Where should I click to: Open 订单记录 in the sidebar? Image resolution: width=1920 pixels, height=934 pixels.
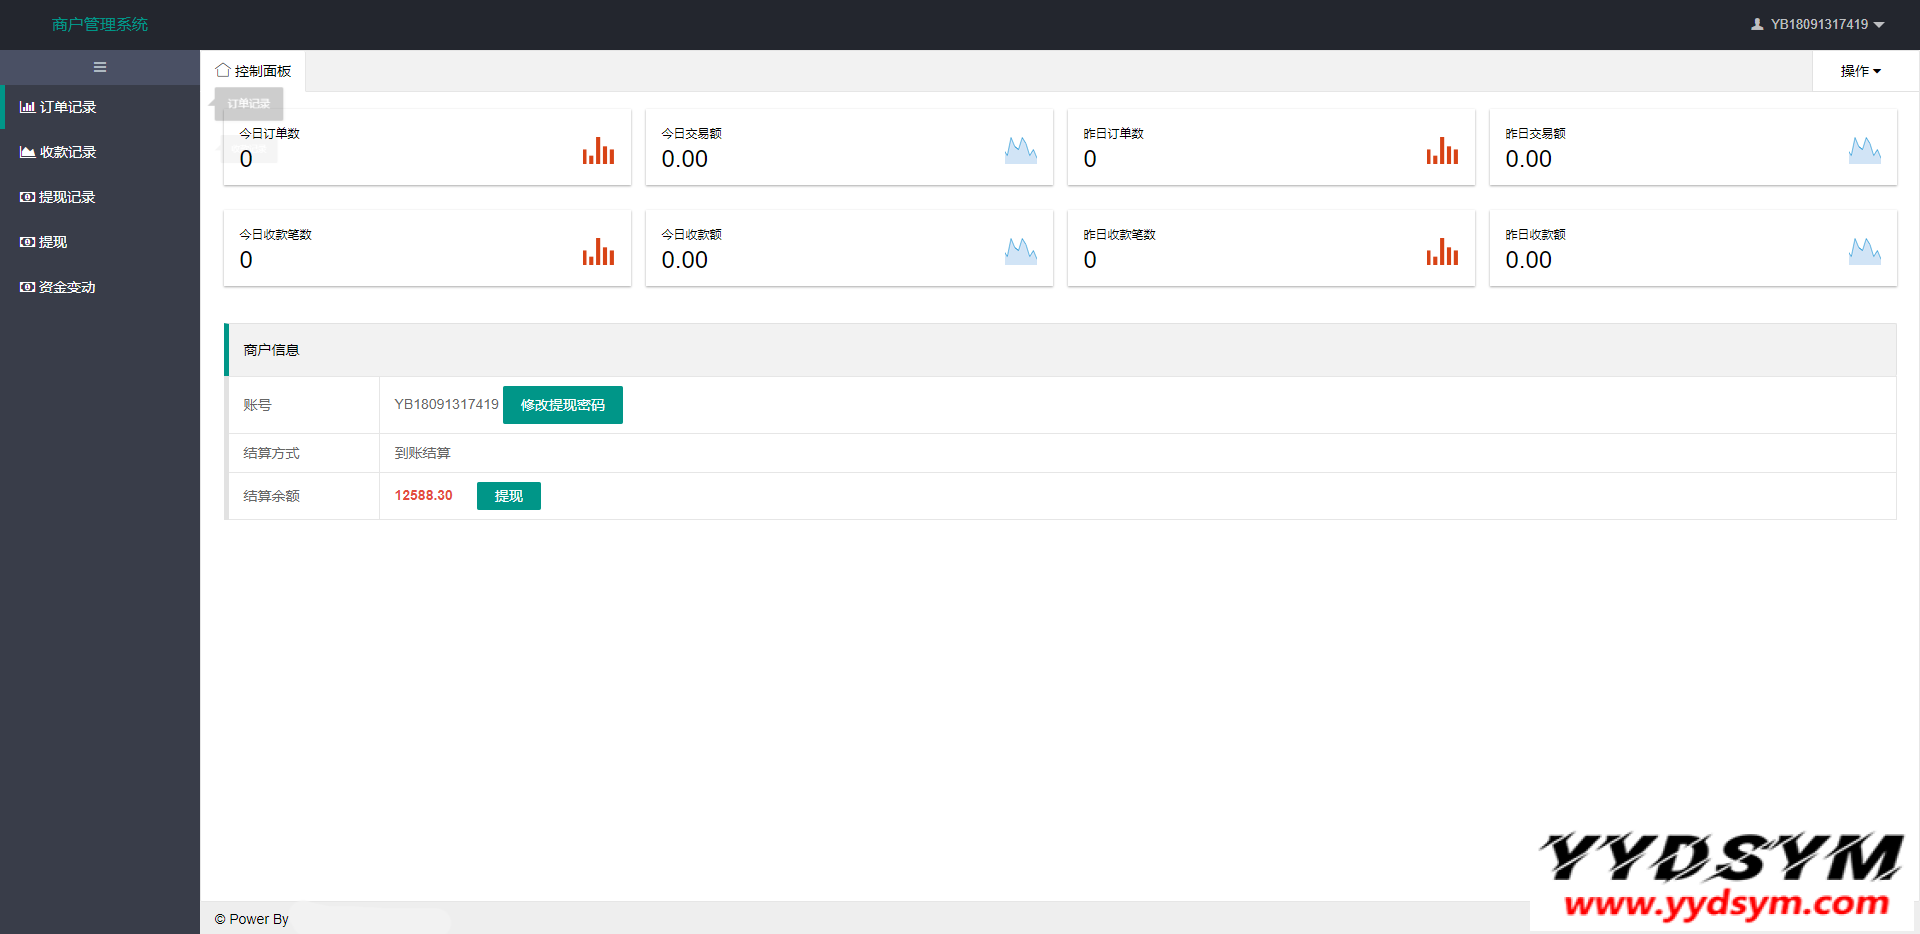point(67,107)
